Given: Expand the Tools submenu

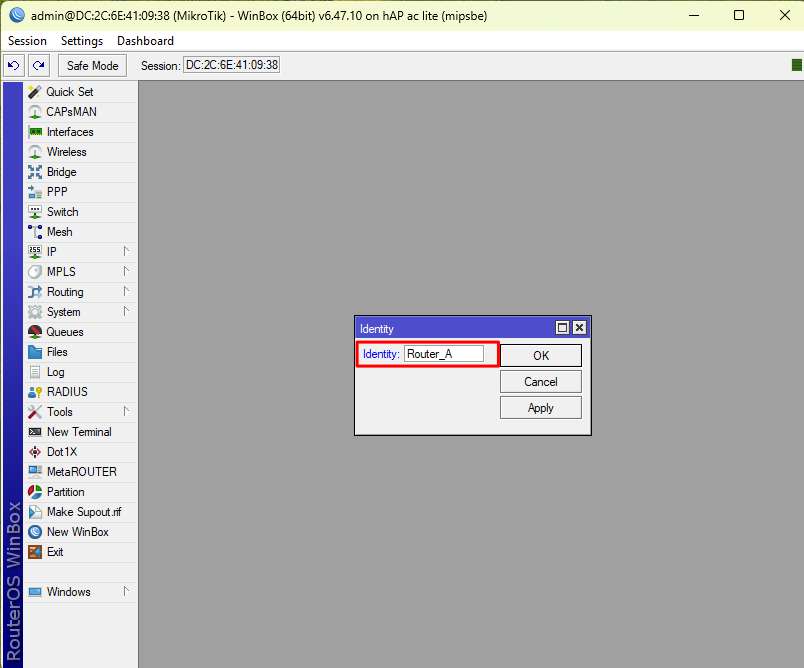Looking at the screenshot, I should pos(126,412).
